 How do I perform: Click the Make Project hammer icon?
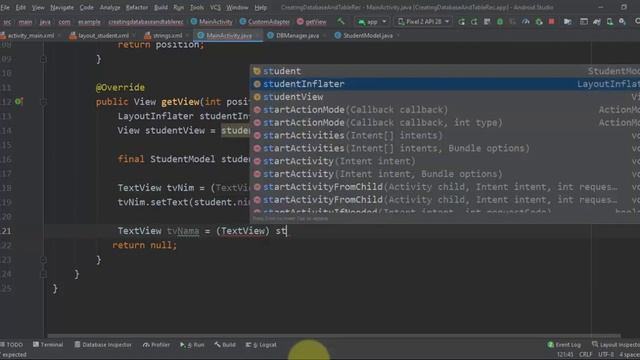point(341,21)
